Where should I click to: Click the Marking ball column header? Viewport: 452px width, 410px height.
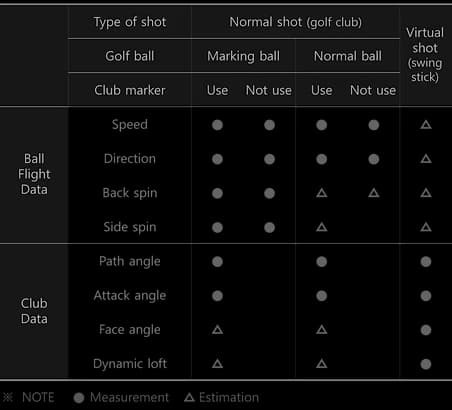point(243,56)
